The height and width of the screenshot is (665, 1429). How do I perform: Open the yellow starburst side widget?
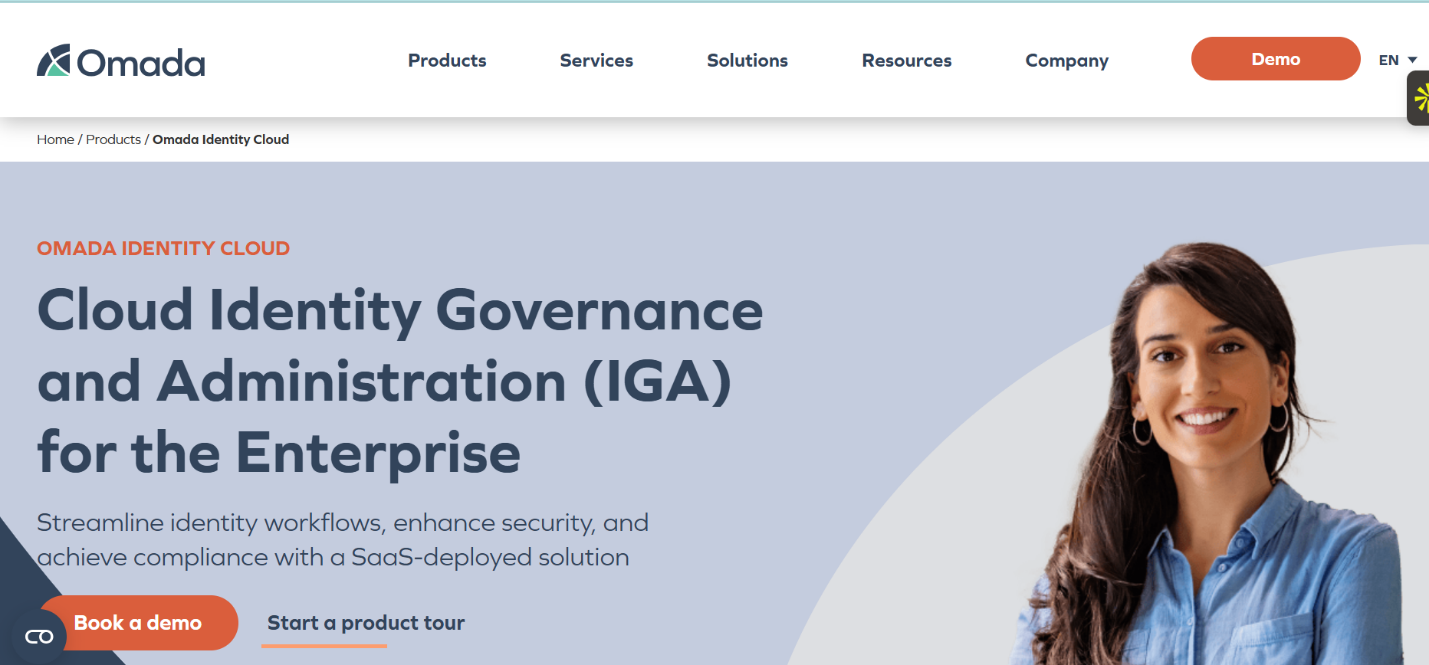(1419, 98)
